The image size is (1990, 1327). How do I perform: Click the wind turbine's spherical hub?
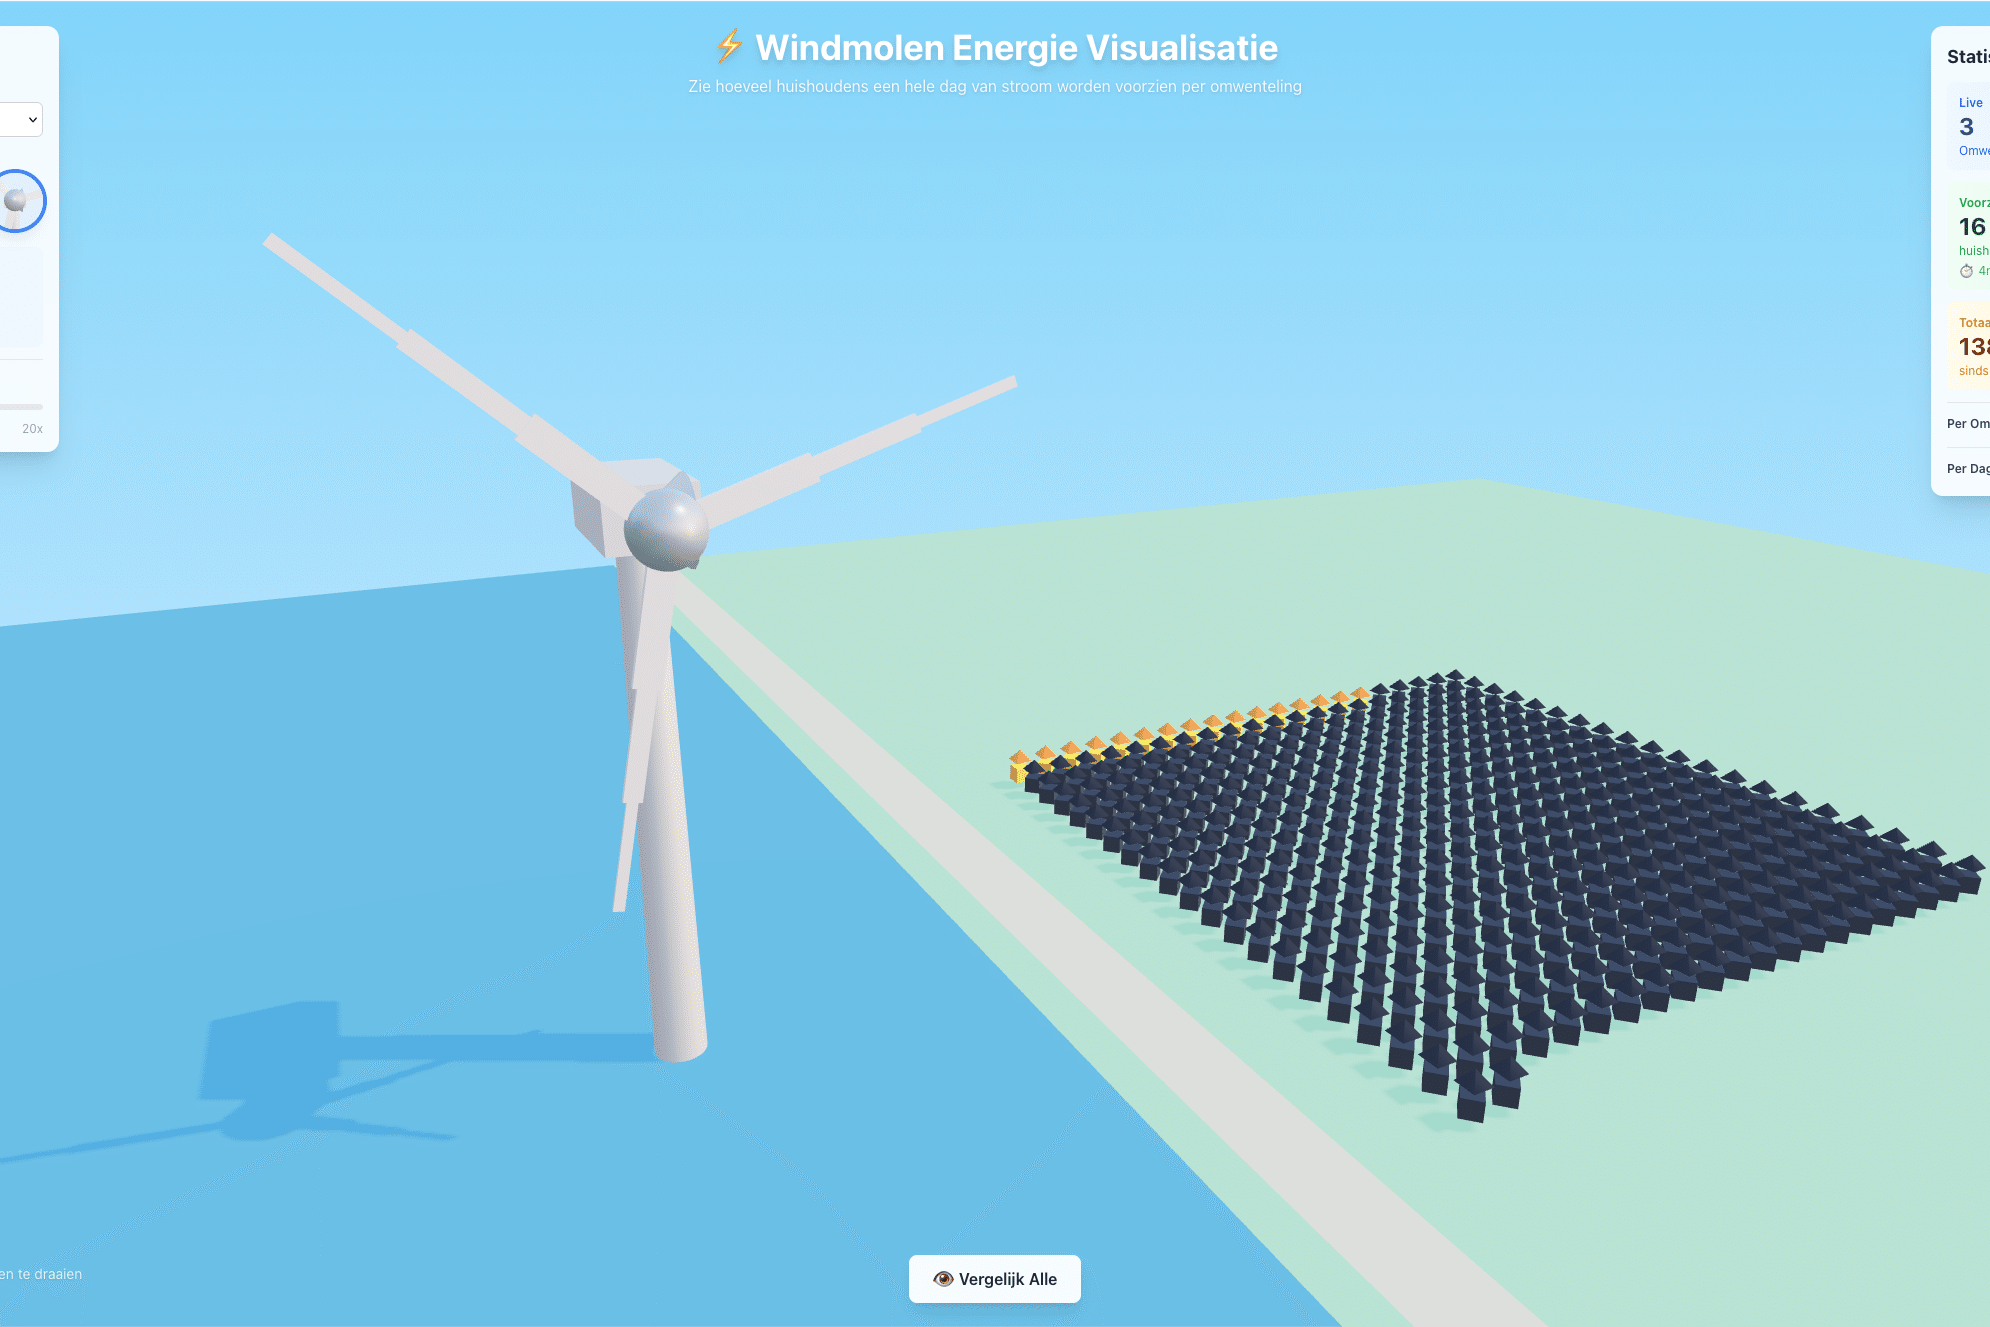666,530
